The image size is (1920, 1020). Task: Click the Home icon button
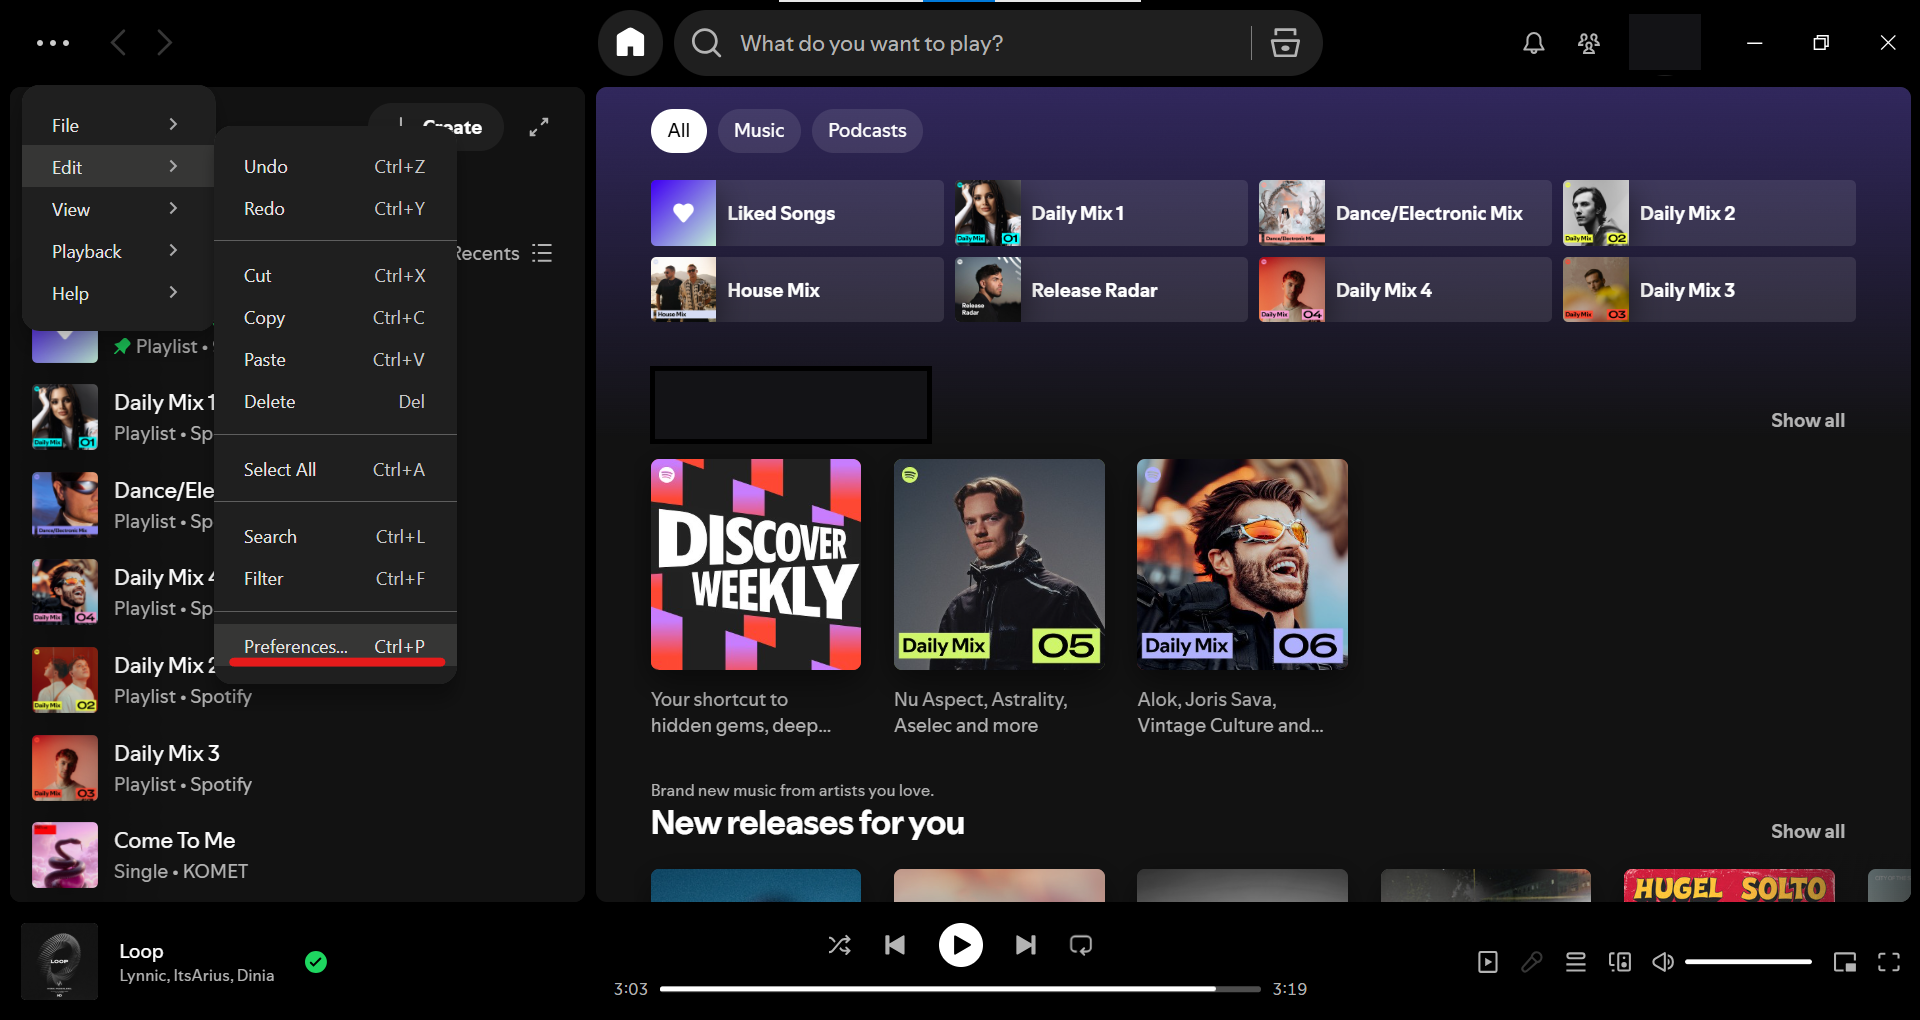630,43
